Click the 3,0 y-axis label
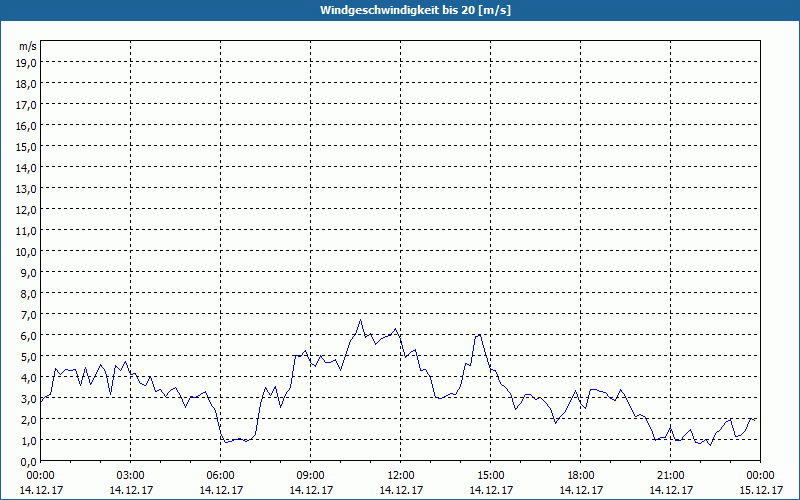Screen dimensions: 800x500 30,399
